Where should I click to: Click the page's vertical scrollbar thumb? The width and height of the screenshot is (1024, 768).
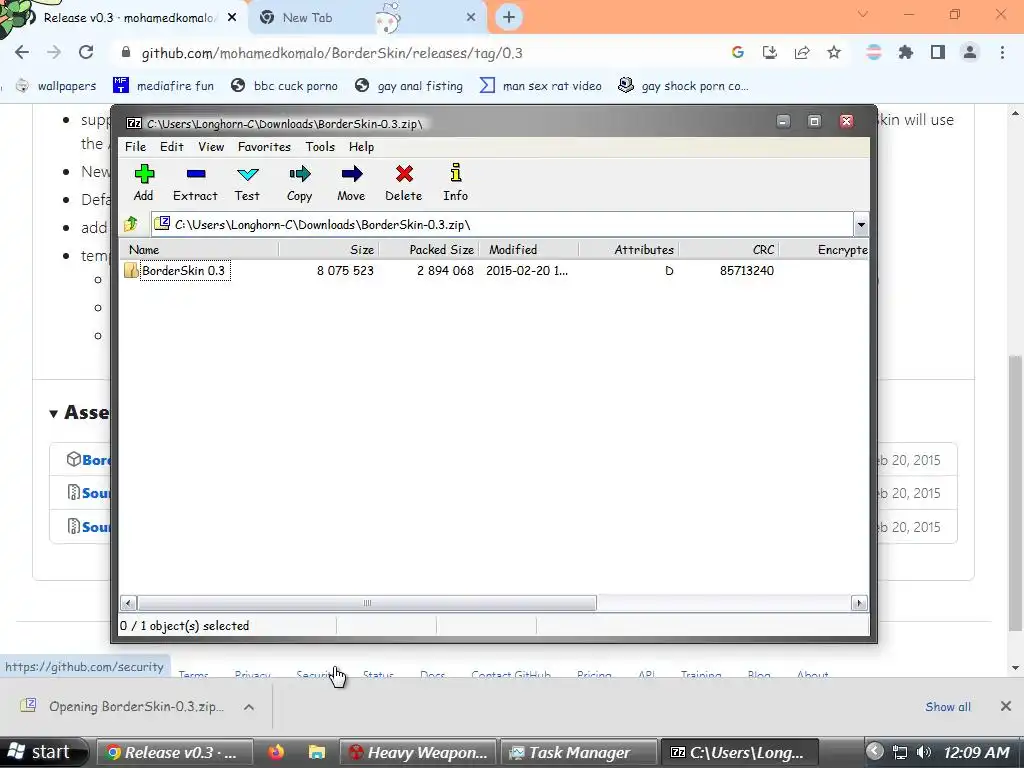click(x=1015, y=493)
